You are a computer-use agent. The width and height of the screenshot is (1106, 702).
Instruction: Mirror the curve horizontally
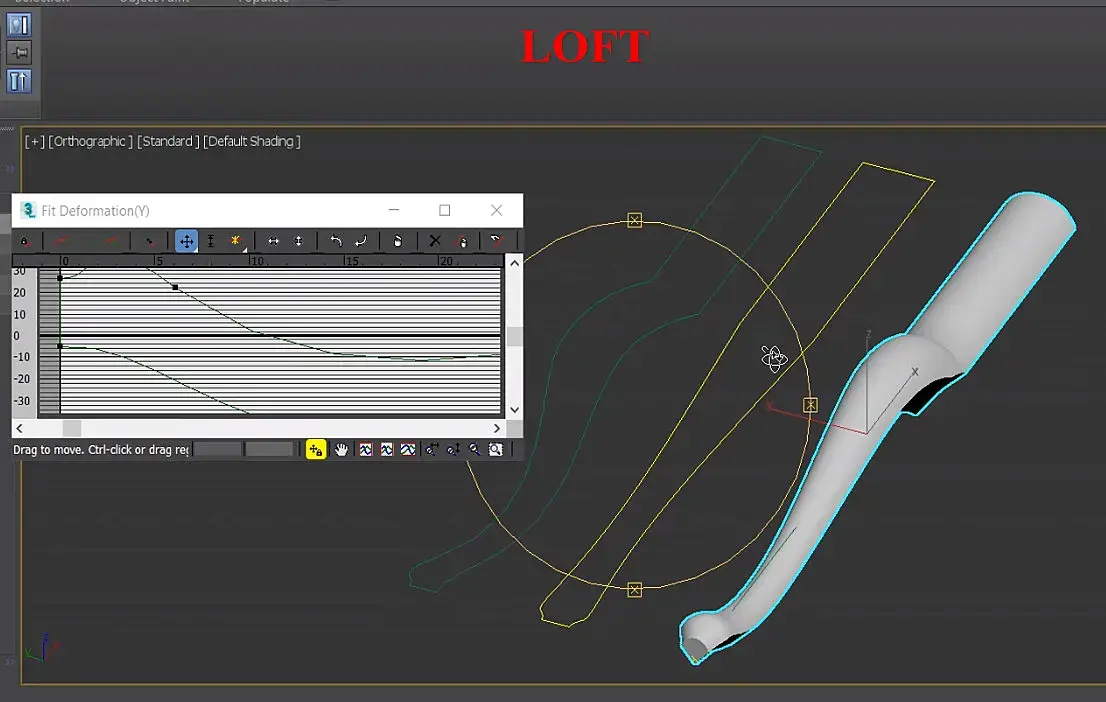(x=273, y=241)
